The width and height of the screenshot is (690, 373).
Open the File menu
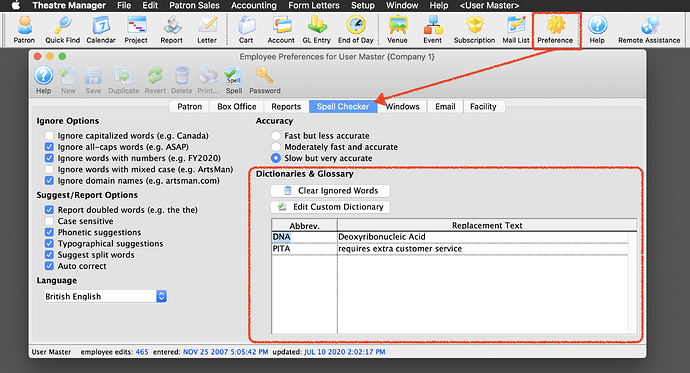(124, 5)
